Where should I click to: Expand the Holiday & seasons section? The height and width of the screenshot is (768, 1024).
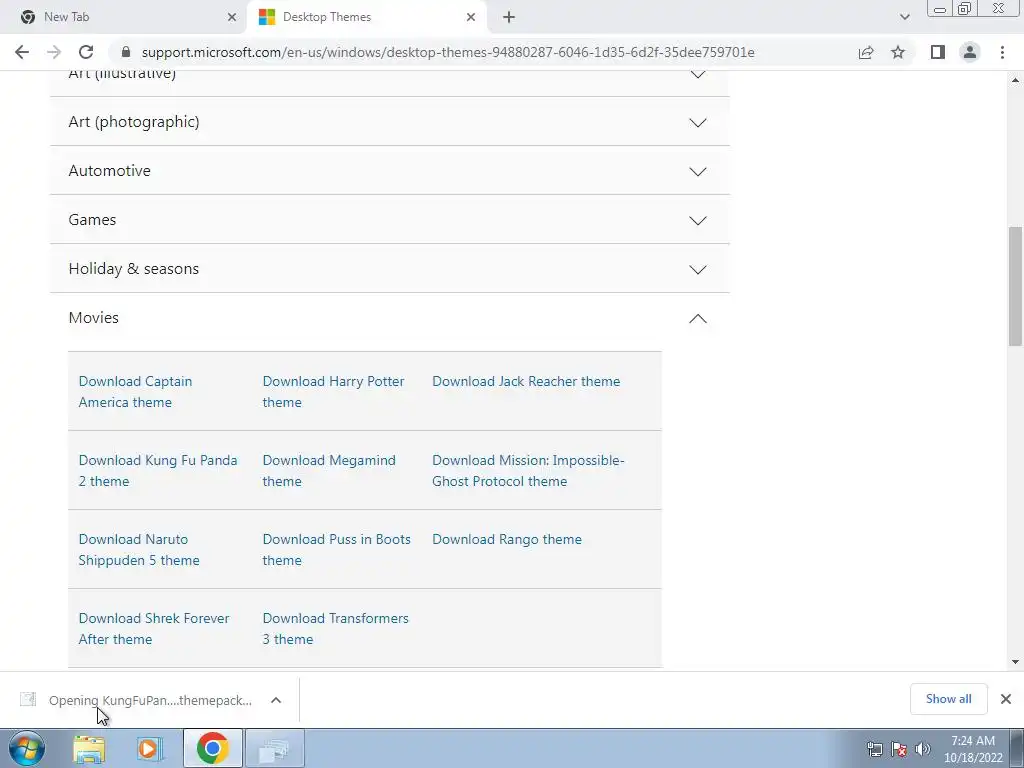tap(389, 268)
